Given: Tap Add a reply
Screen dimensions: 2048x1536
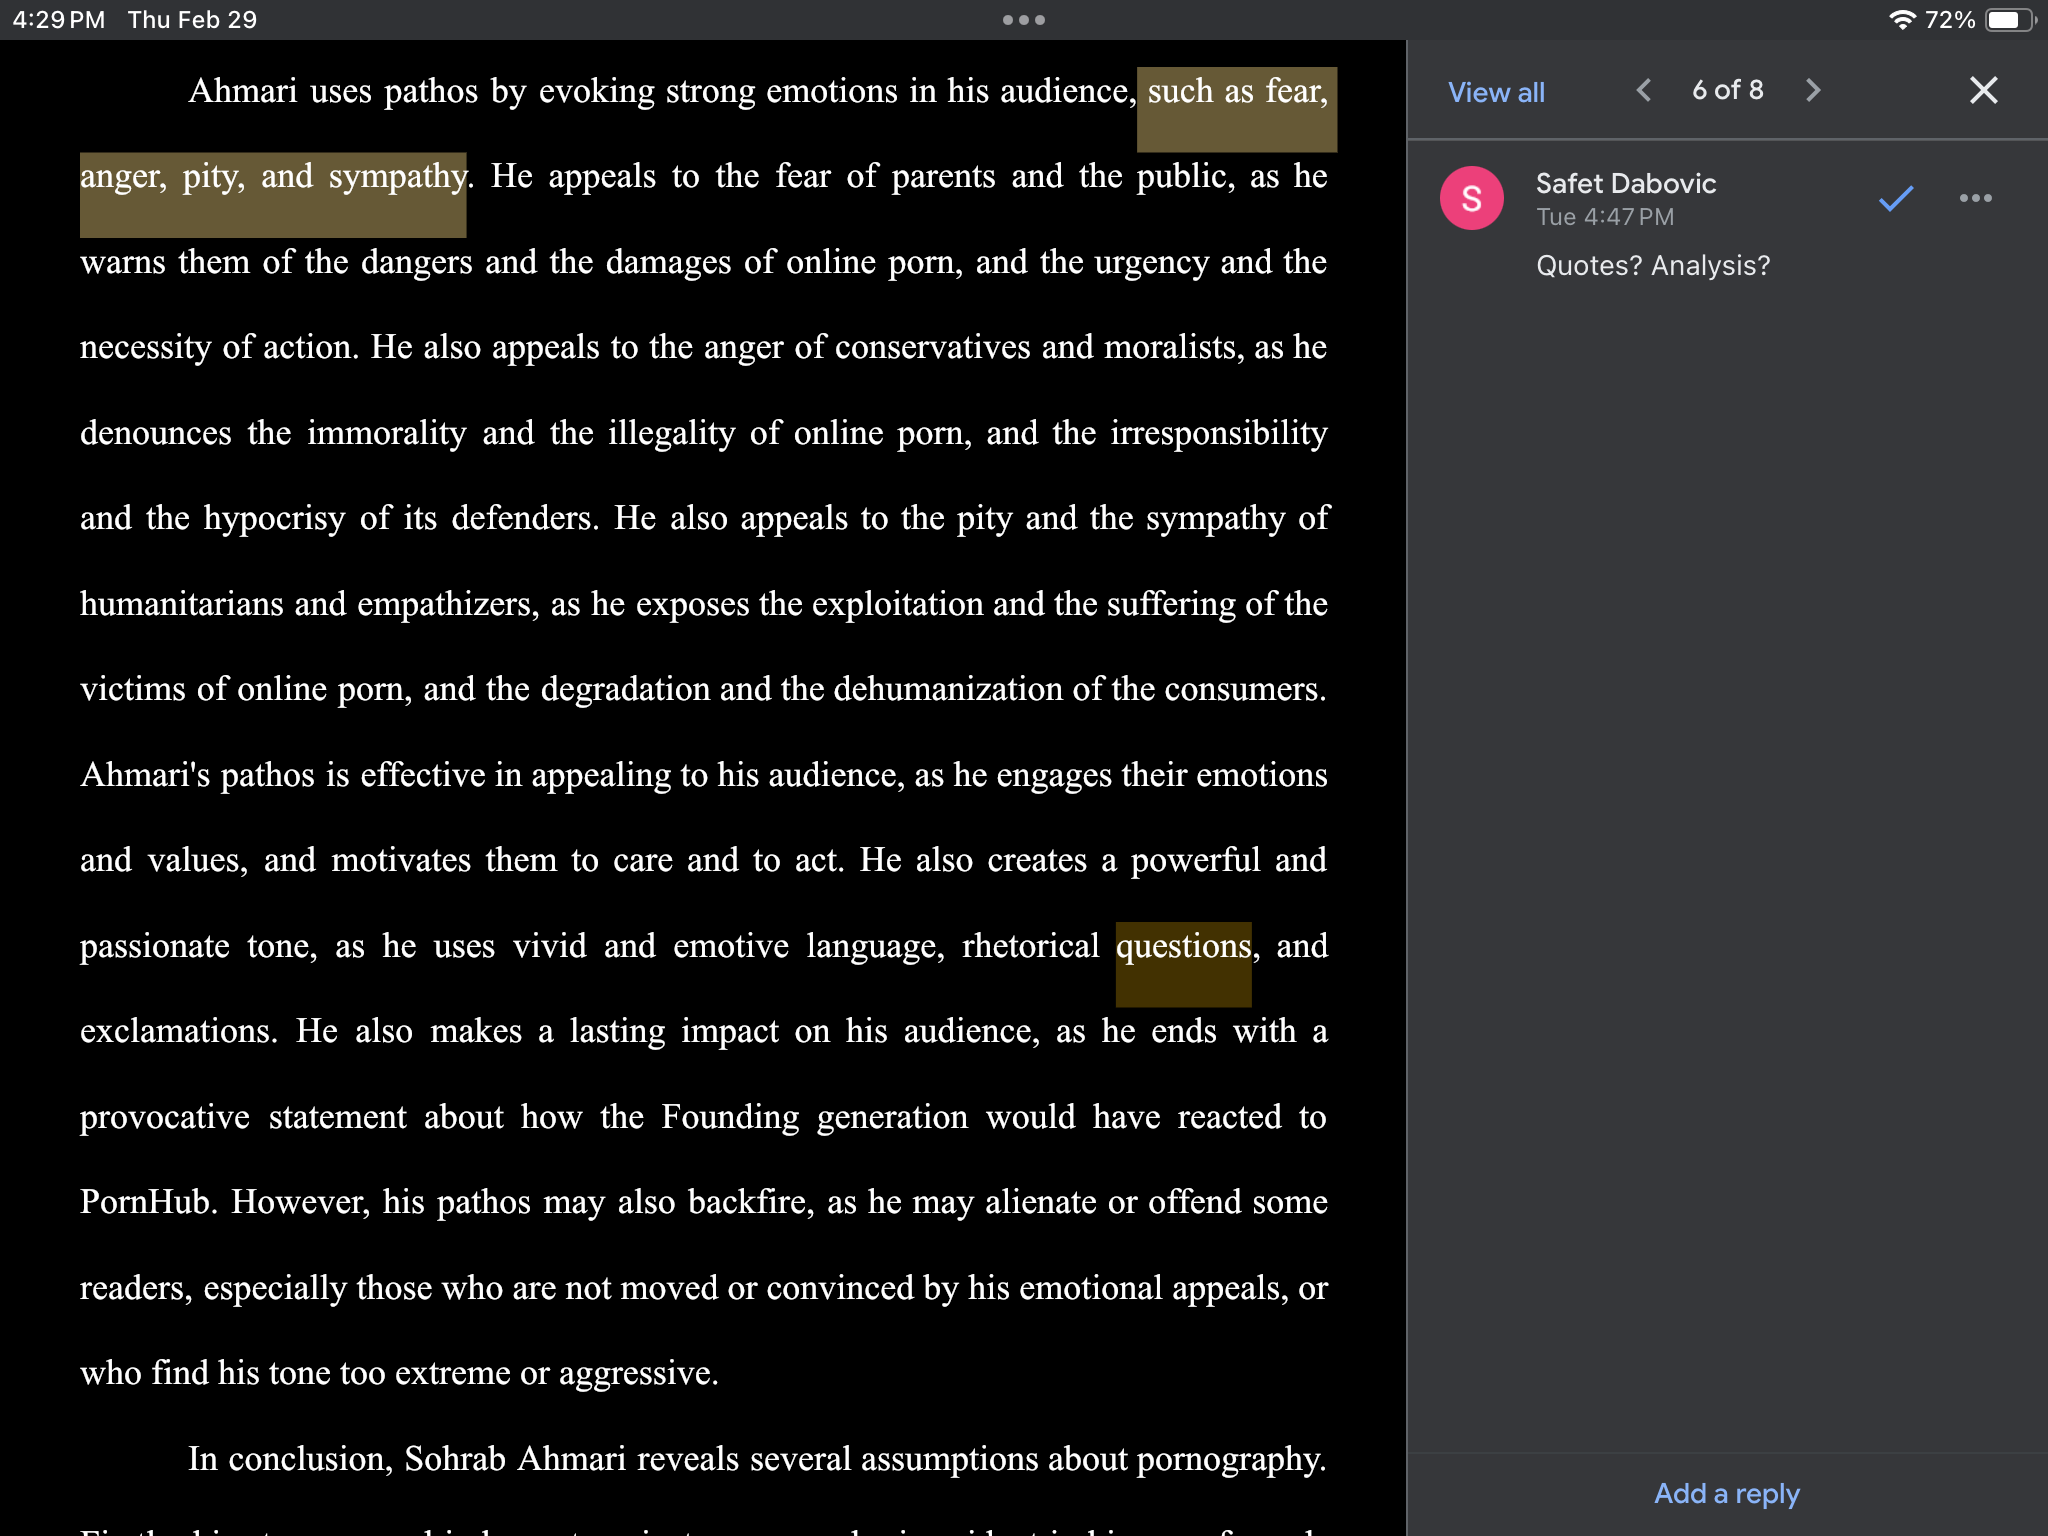Looking at the screenshot, I should pyautogui.click(x=1726, y=1493).
